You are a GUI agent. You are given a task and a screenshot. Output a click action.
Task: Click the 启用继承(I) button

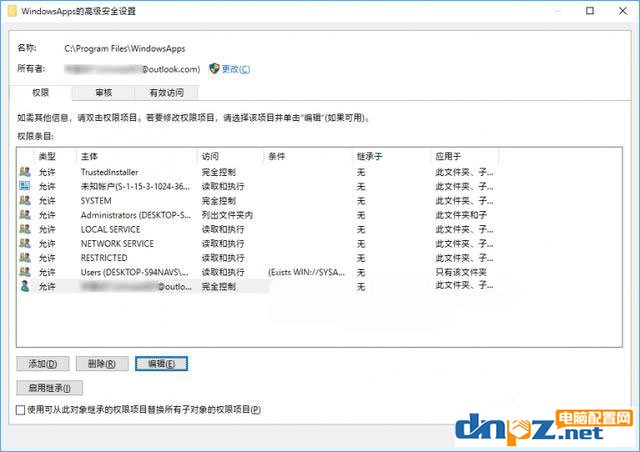pos(49,388)
